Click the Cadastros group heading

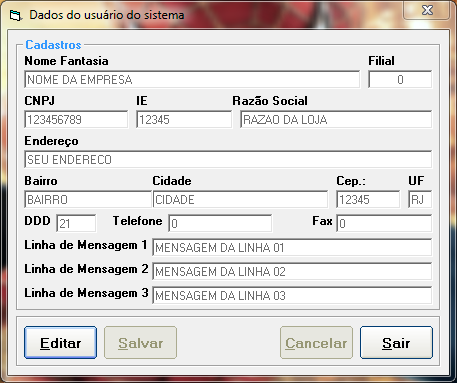[x=53, y=45]
